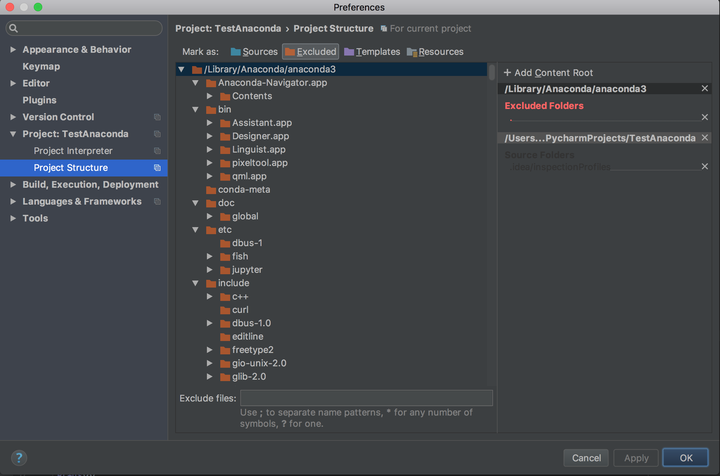This screenshot has height=476, width=720.
Task: Open the help question mark button
Action: [19, 458]
